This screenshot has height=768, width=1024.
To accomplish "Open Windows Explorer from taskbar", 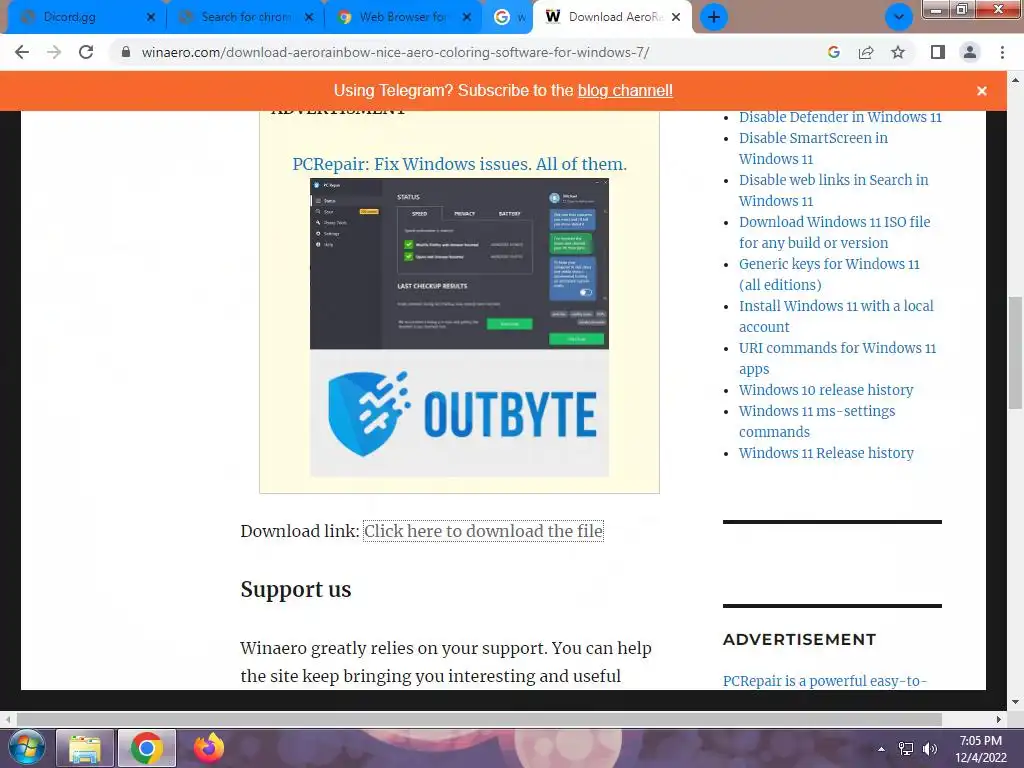I will (x=85, y=748).
